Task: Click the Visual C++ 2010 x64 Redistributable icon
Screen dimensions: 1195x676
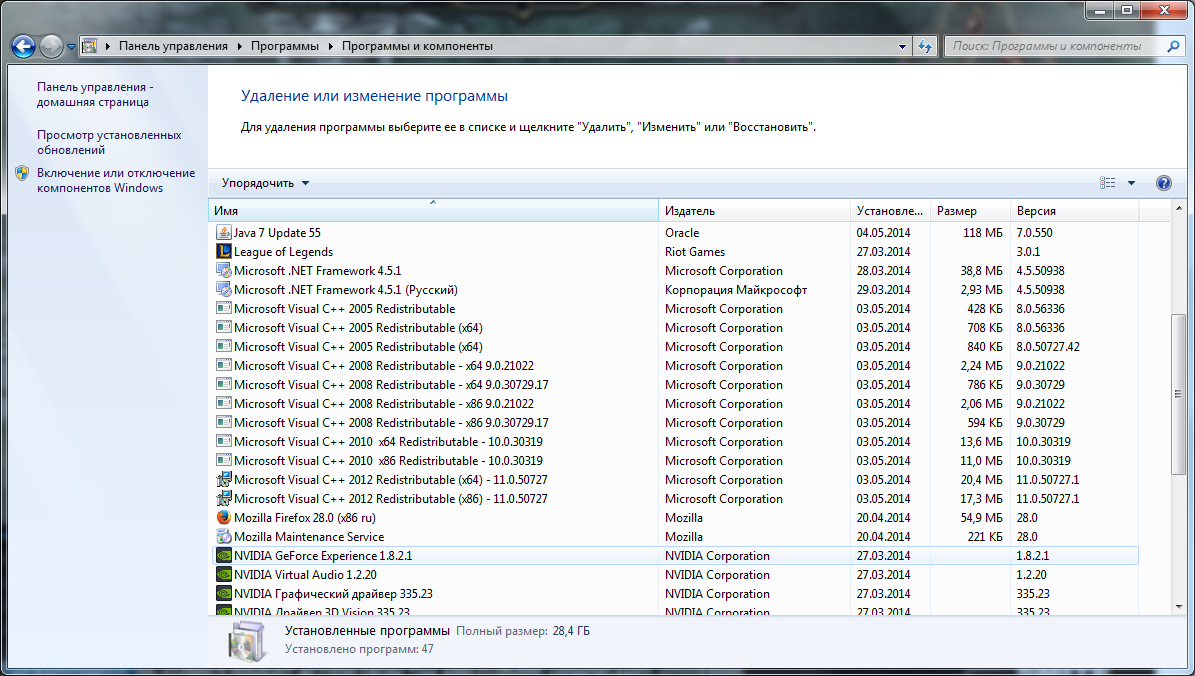Action: coord(223,441)
